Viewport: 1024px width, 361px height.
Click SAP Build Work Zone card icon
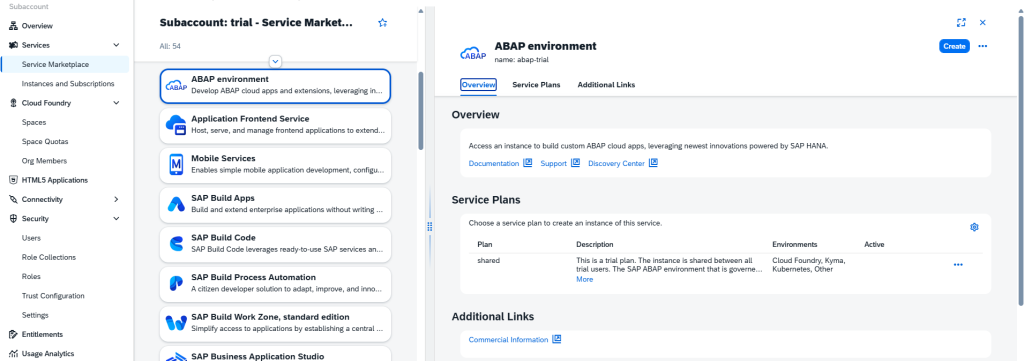(x=176, y=323)
